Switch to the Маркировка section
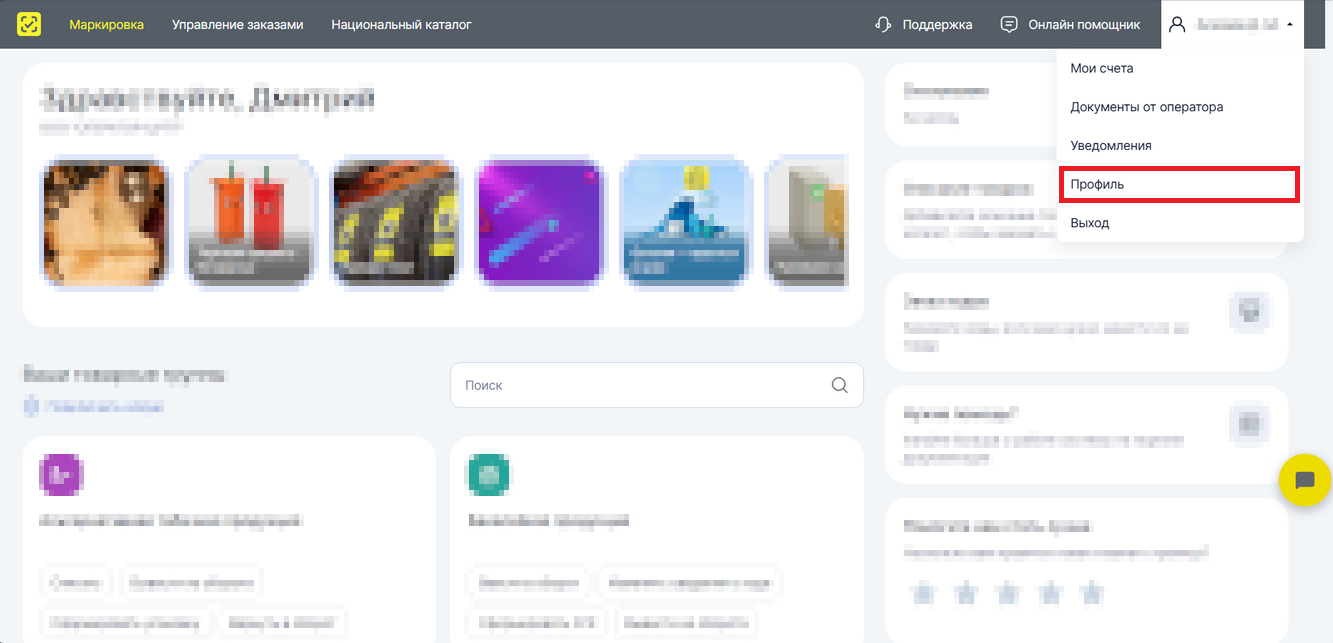 (x=107, y=24)
